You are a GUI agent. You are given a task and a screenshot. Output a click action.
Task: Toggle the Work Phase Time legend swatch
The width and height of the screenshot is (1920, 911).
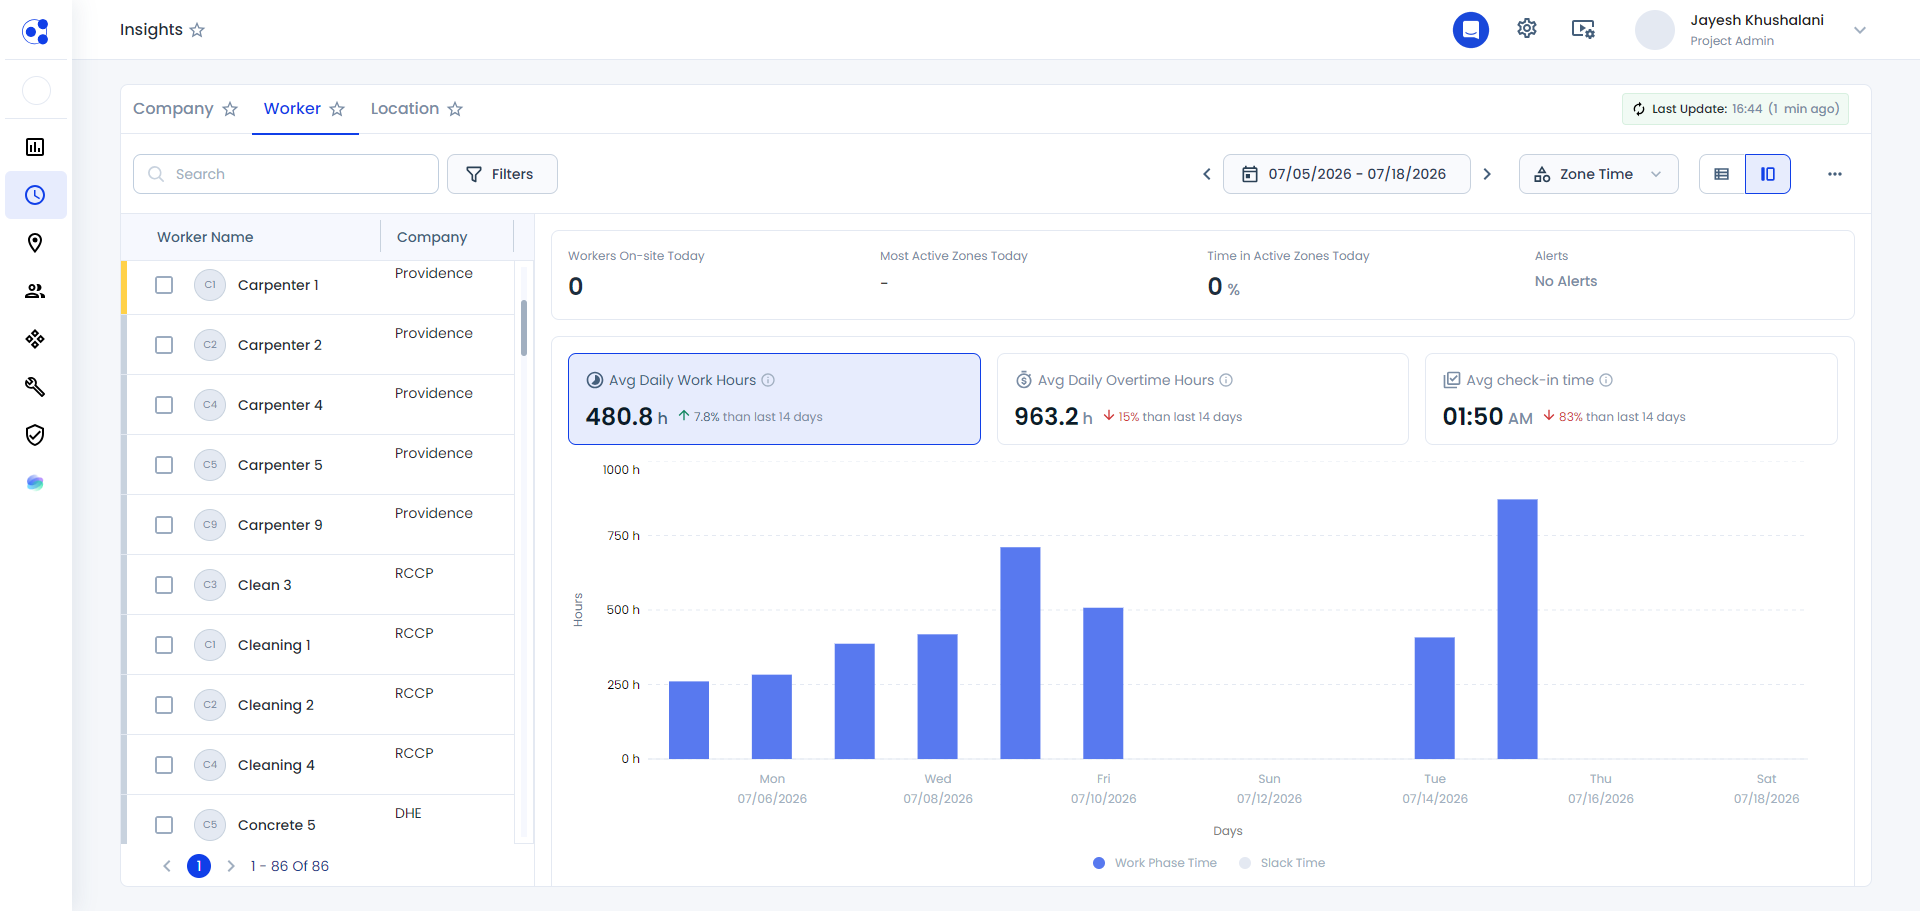1099,863
